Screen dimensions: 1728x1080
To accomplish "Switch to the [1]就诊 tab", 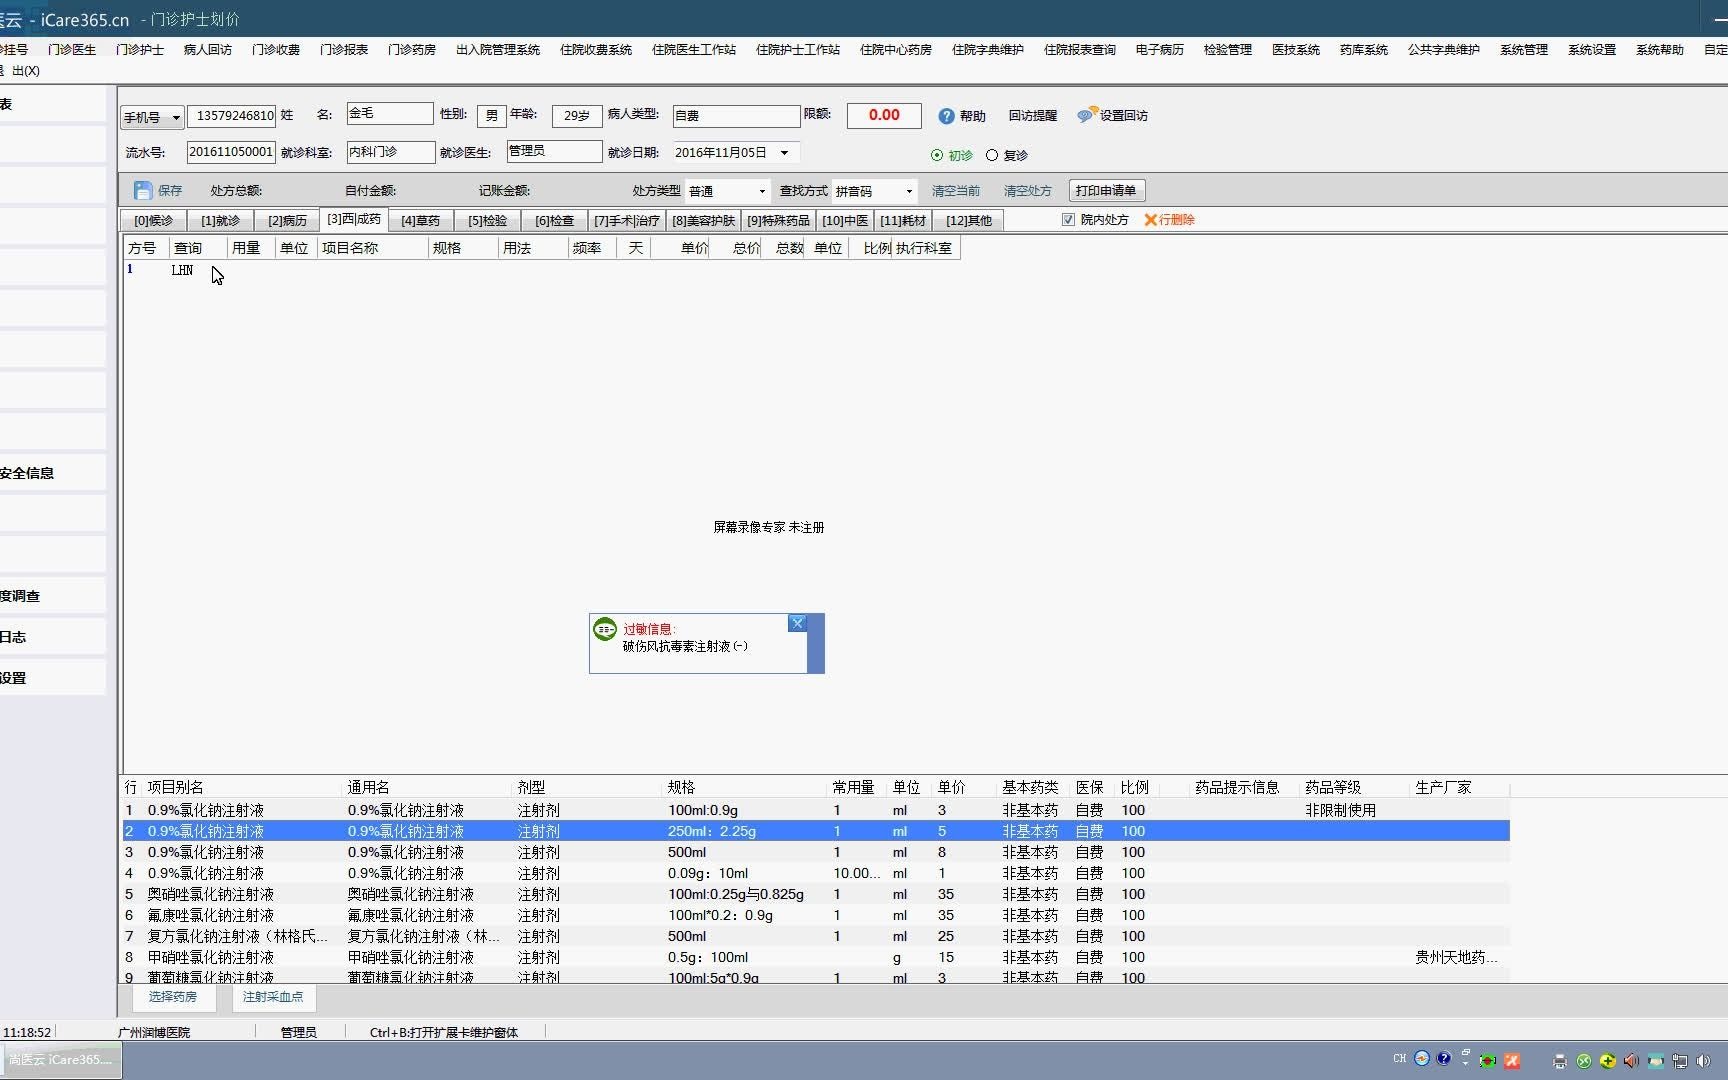I will click(x=220, y=221).
